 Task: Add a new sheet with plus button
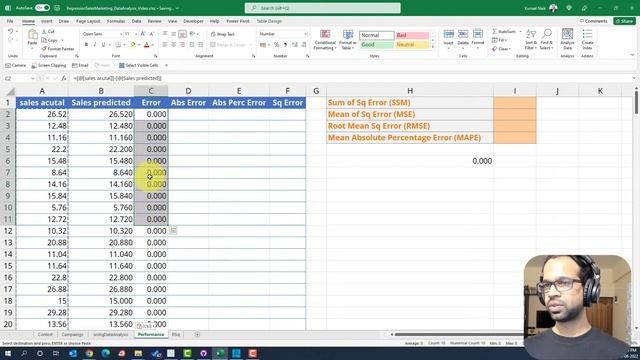(197, 334)
